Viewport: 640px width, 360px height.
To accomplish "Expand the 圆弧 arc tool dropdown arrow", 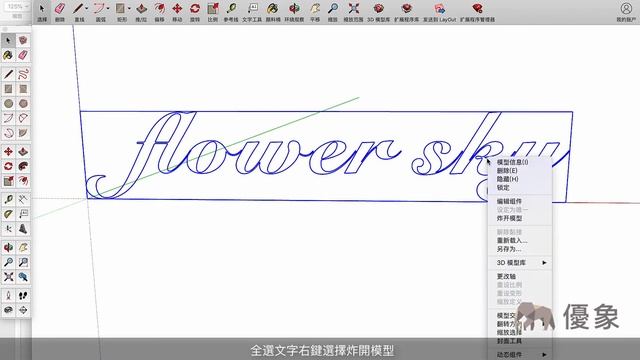I will tap(108, 8).
